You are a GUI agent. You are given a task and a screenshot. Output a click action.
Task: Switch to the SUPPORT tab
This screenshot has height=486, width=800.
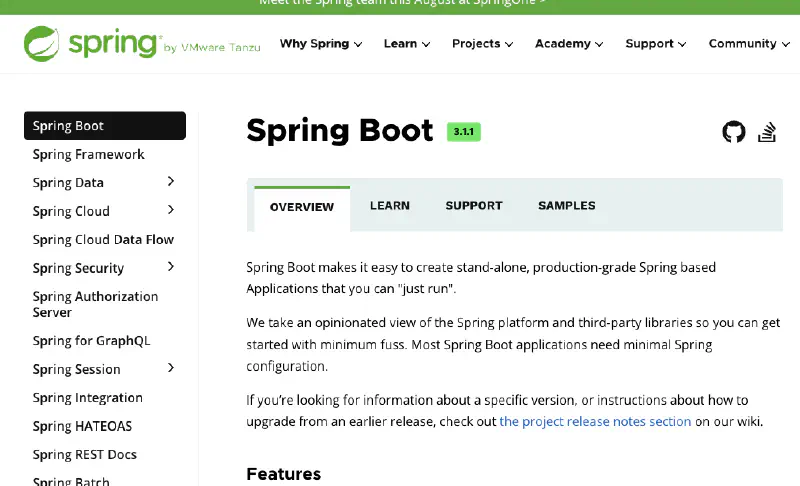click(474, 206)
